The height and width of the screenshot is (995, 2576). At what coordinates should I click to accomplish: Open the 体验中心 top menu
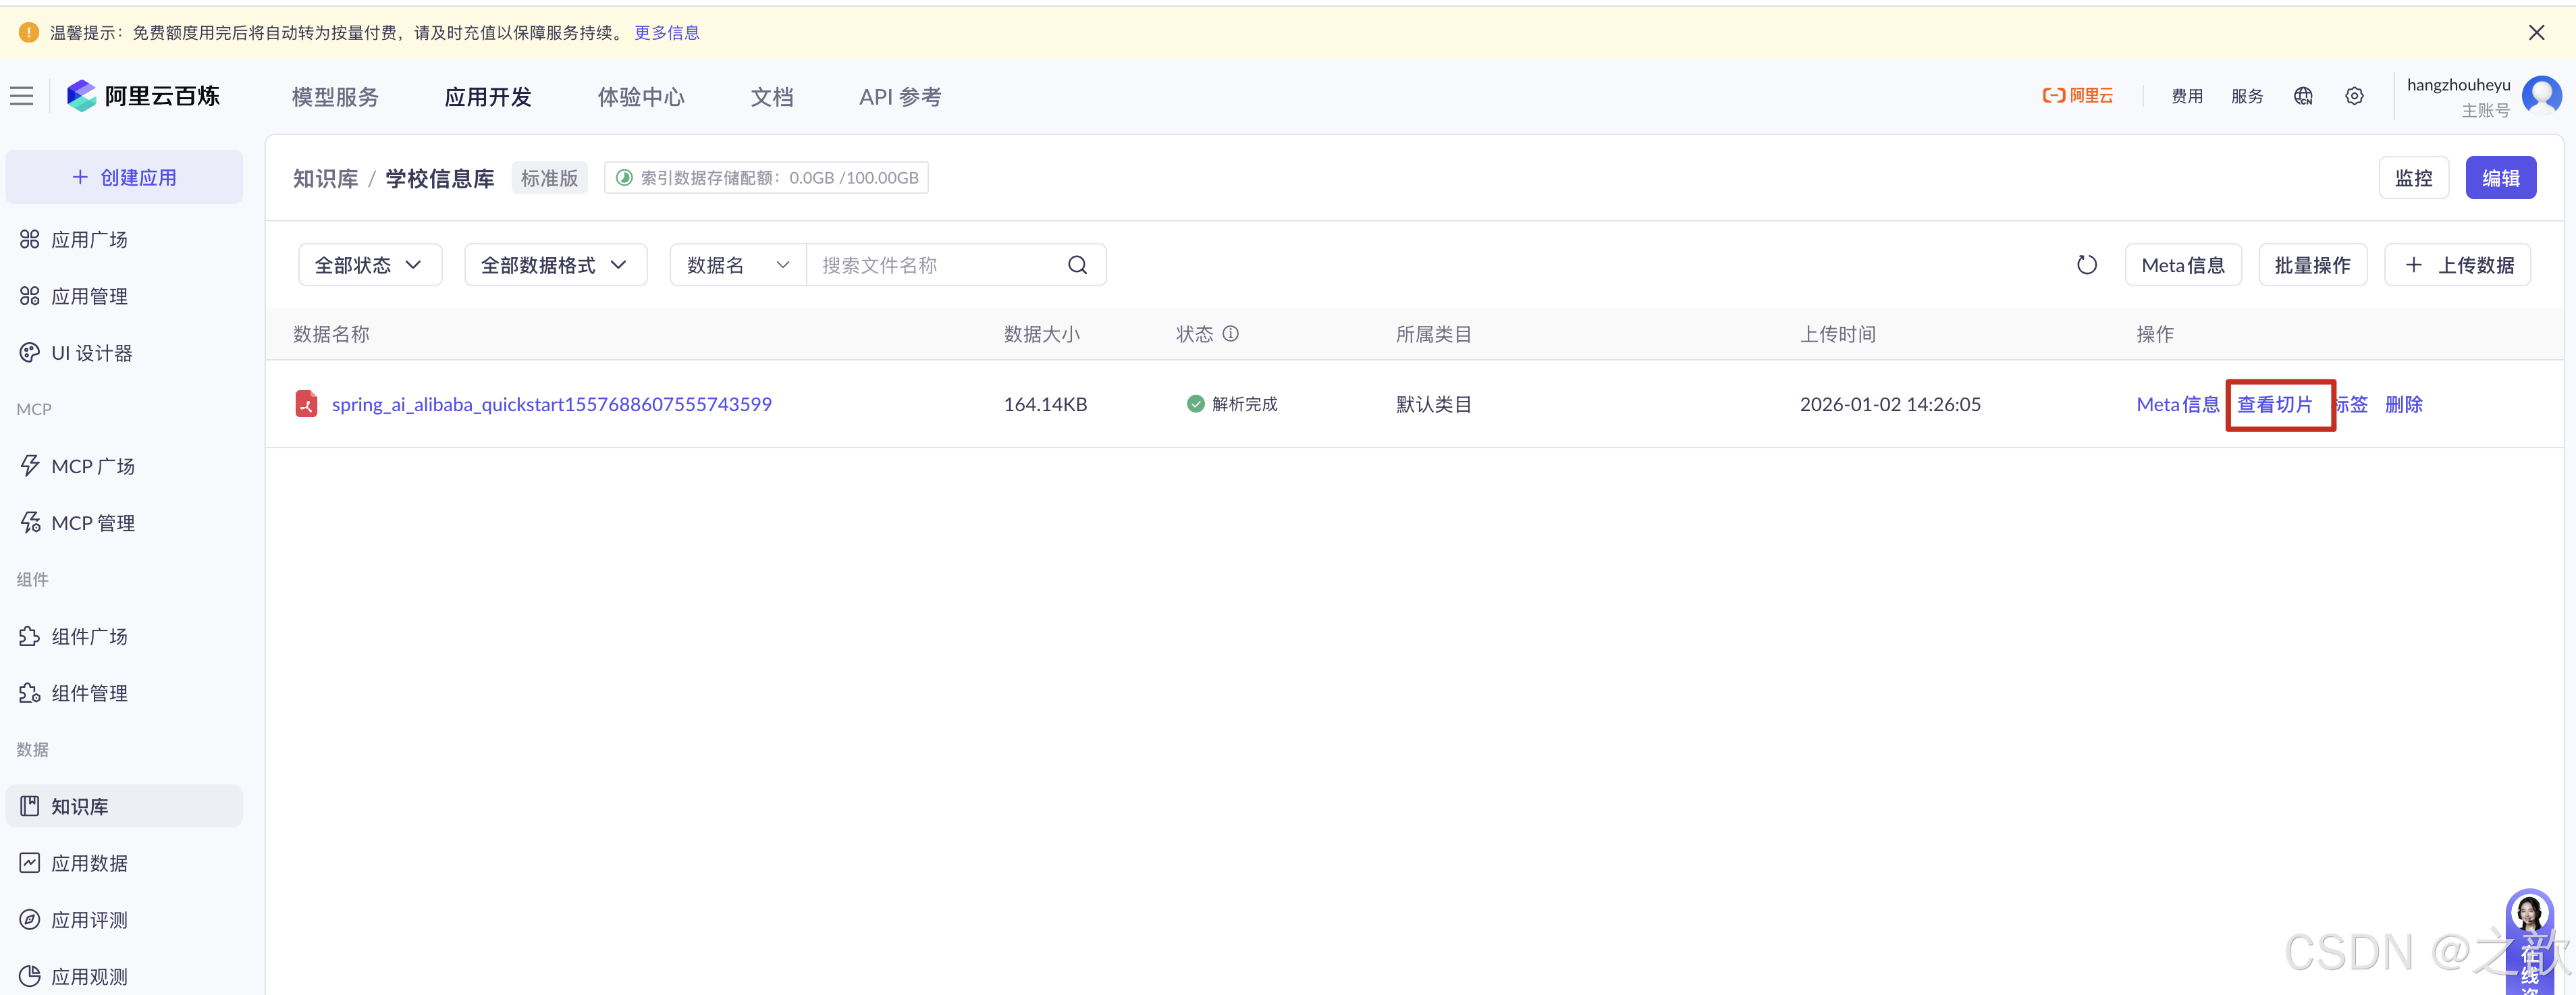pyautogui.click(x=641, y=97)
